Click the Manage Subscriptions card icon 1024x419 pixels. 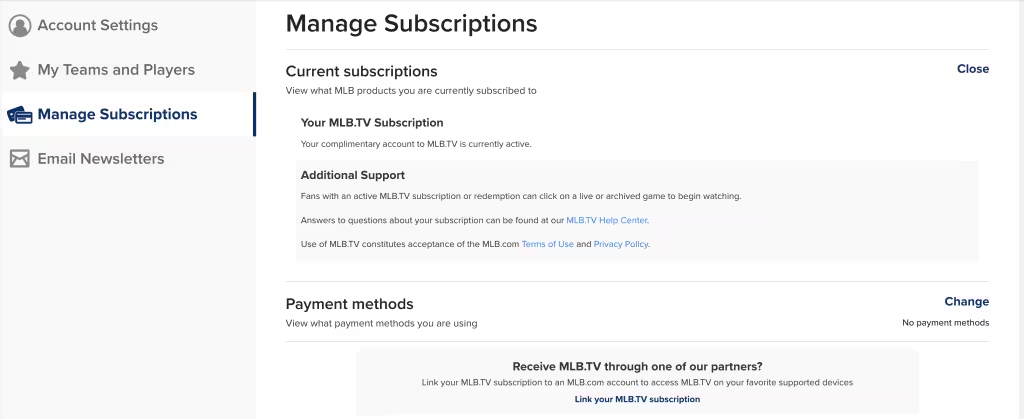19,114
